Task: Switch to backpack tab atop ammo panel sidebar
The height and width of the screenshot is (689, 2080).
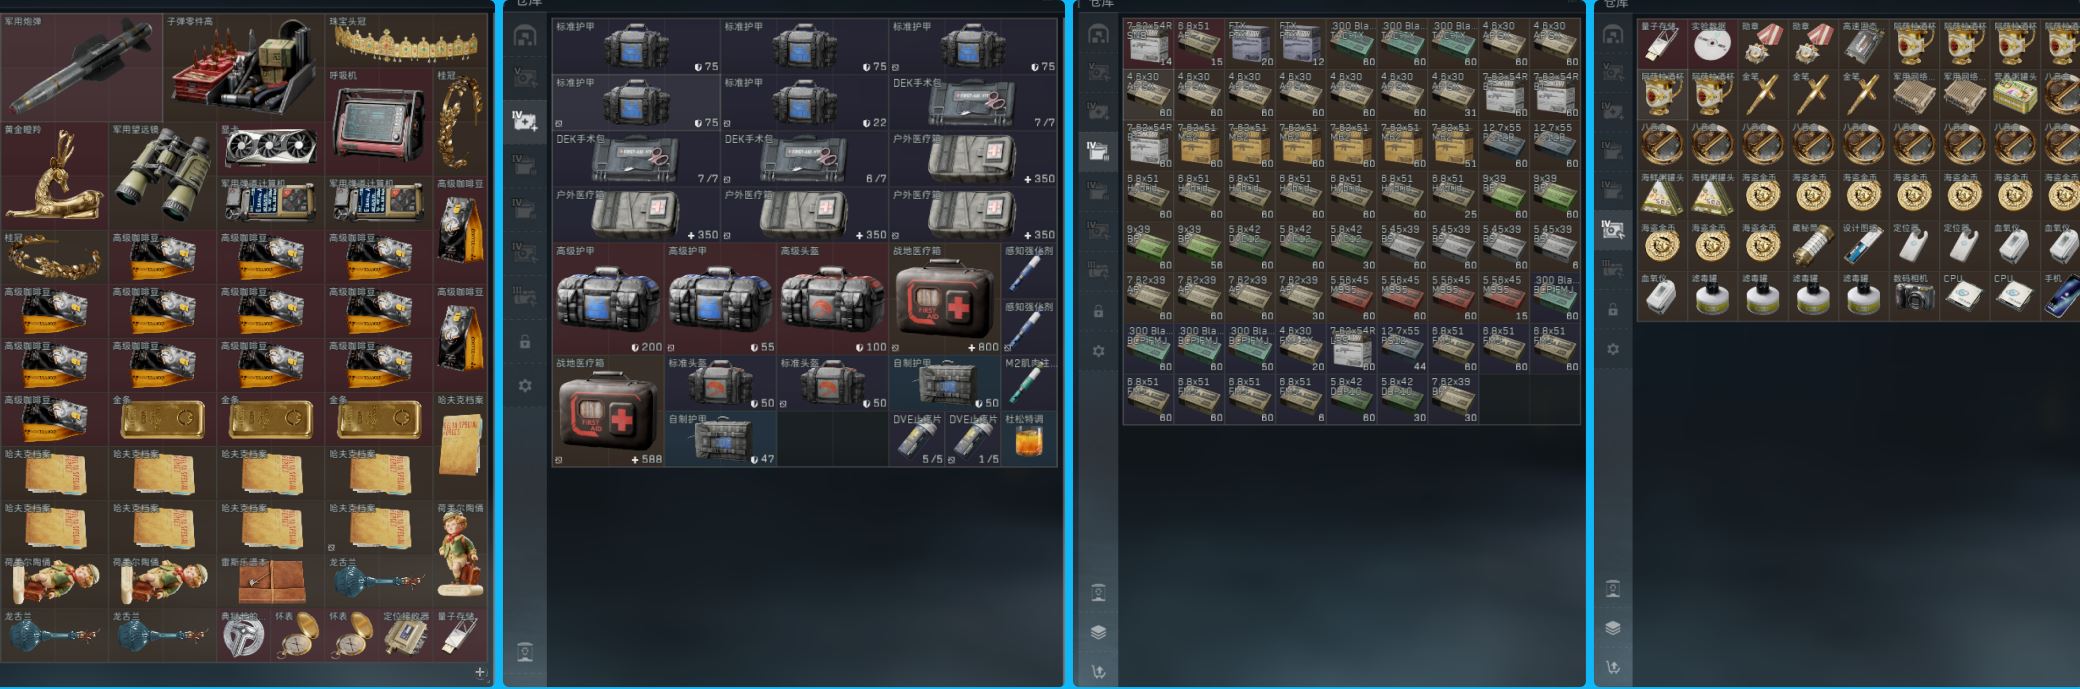Action: click(x=1098, y=35)
